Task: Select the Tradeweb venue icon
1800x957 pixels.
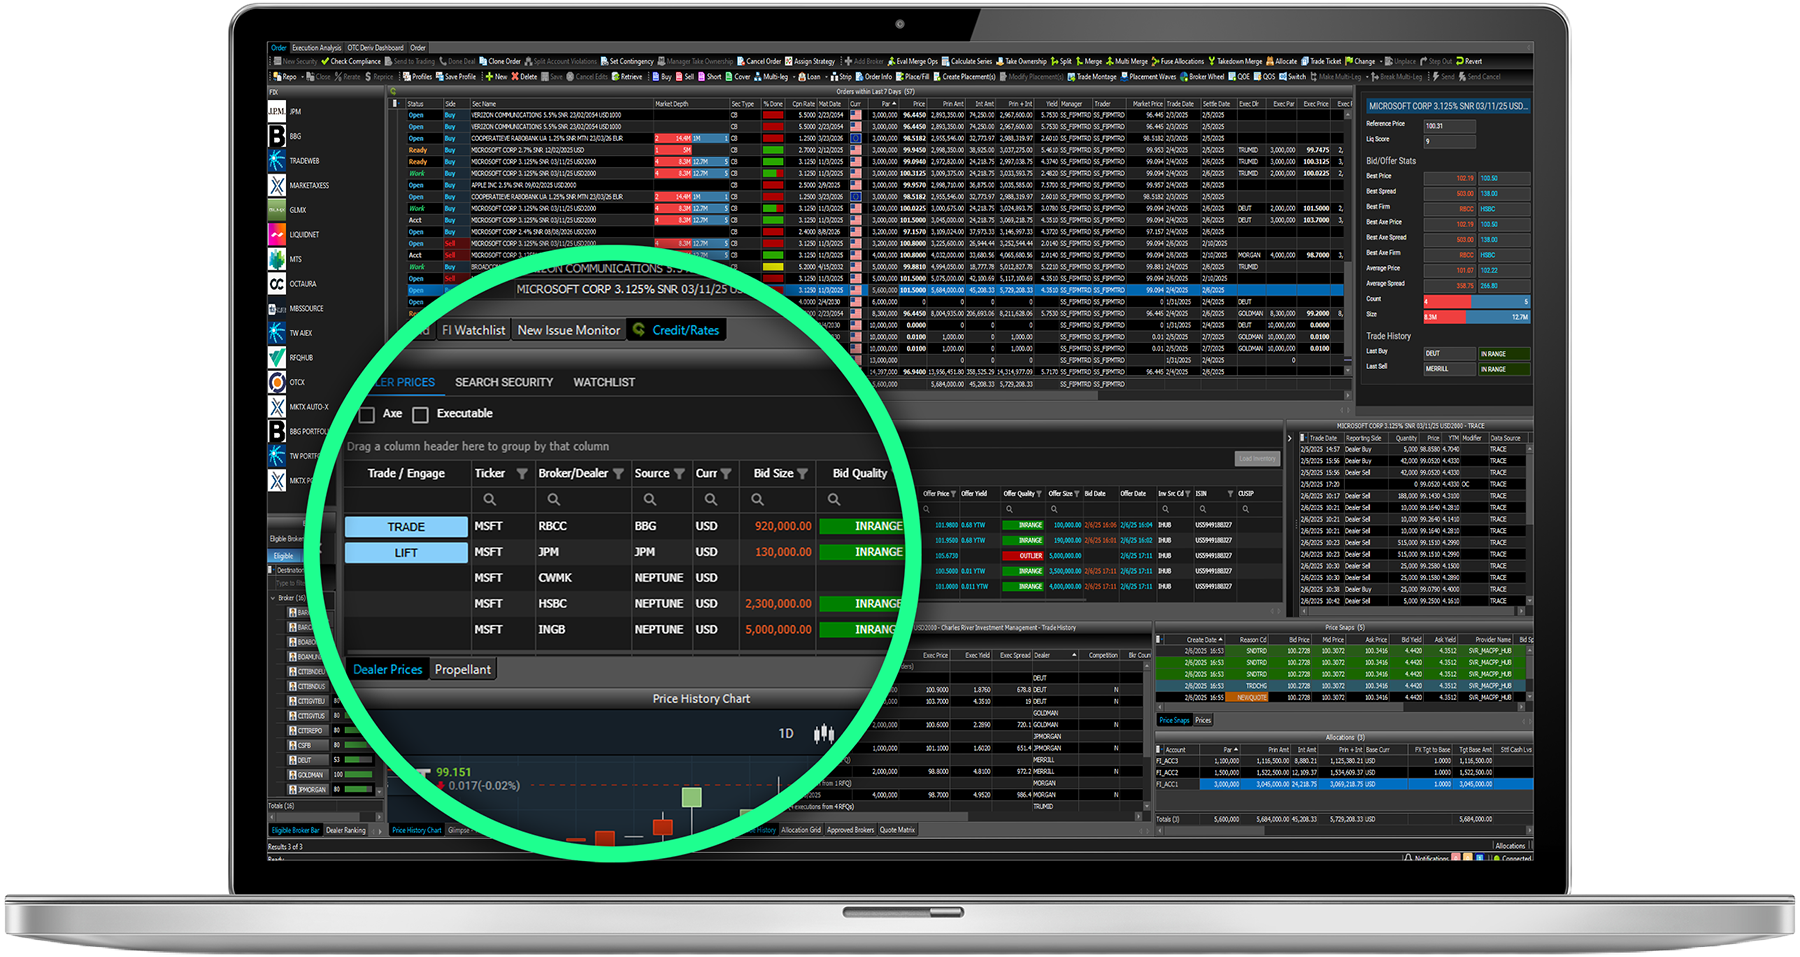Action: (x=277, y=160)
